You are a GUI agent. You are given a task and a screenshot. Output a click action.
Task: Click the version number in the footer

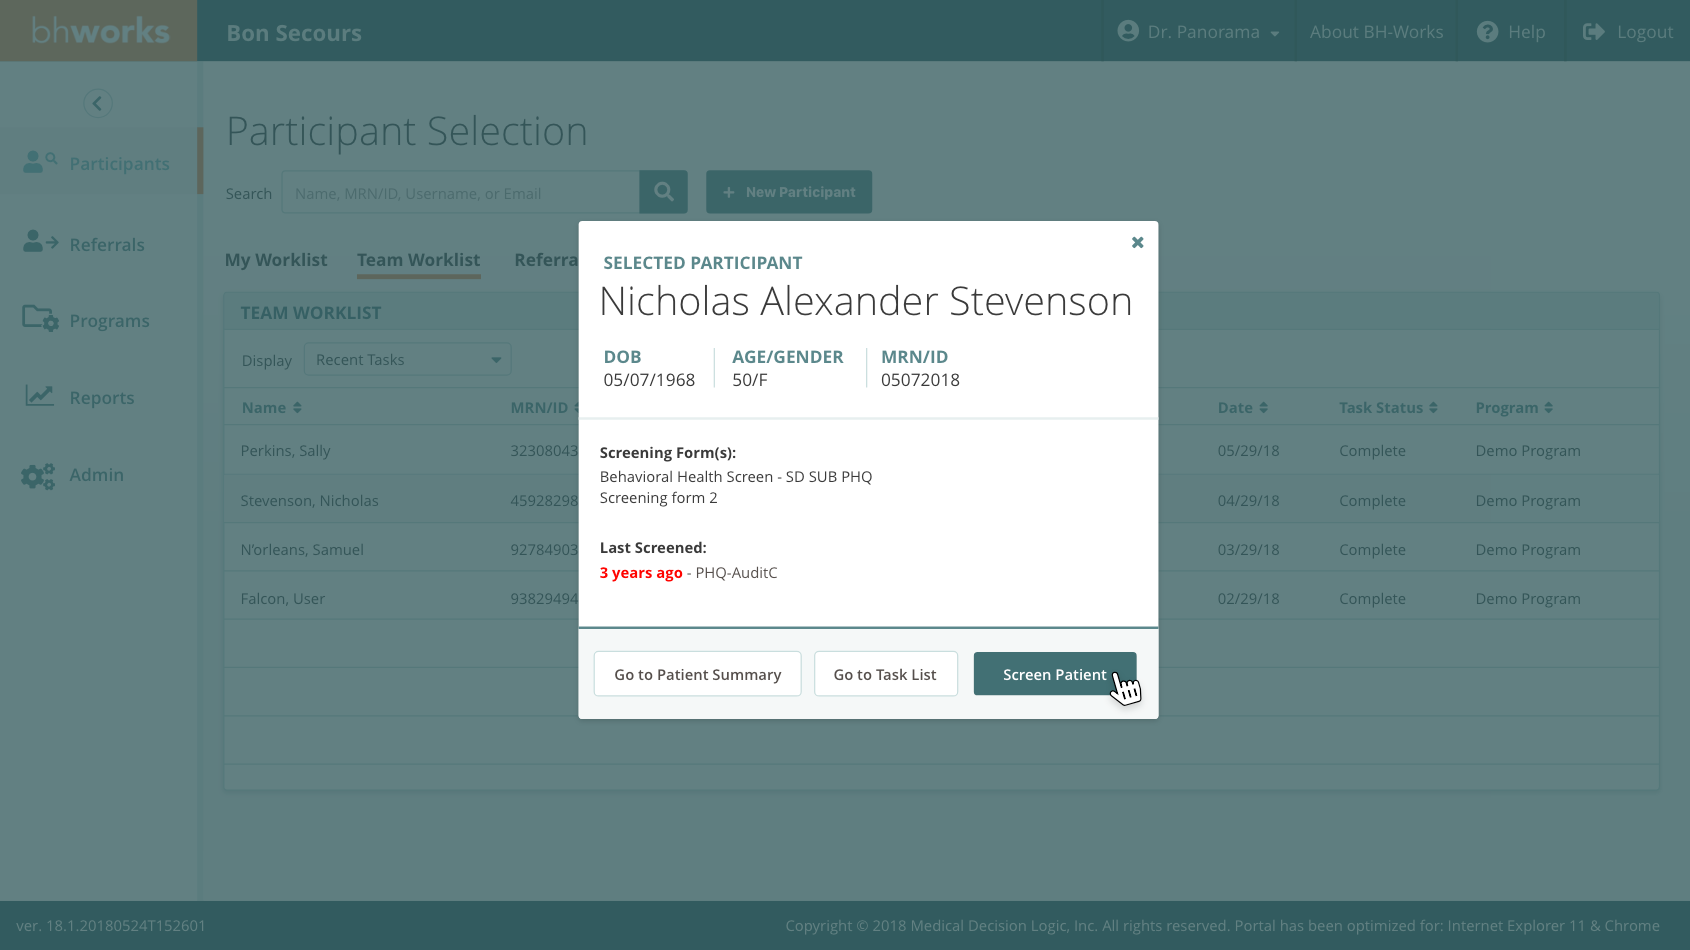point(111,926)
